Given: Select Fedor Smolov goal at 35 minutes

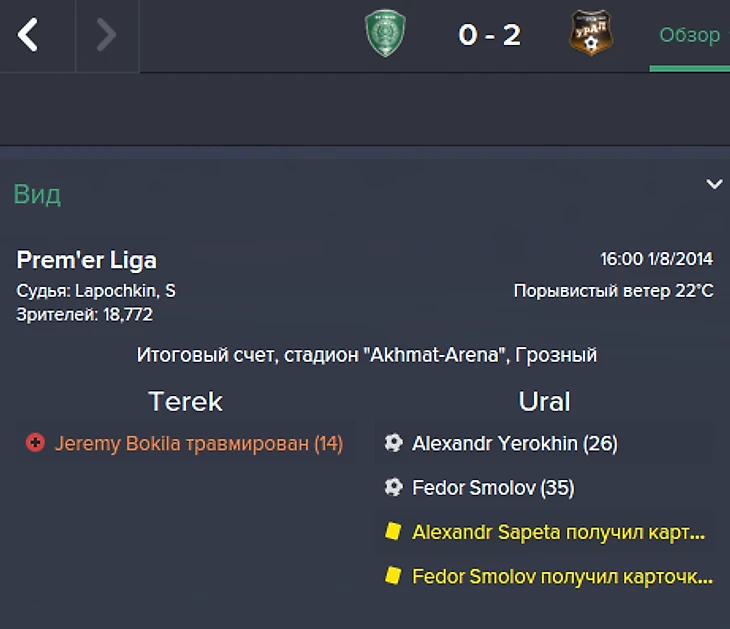Looking at the screenshot, I should (x=493, y=488).
